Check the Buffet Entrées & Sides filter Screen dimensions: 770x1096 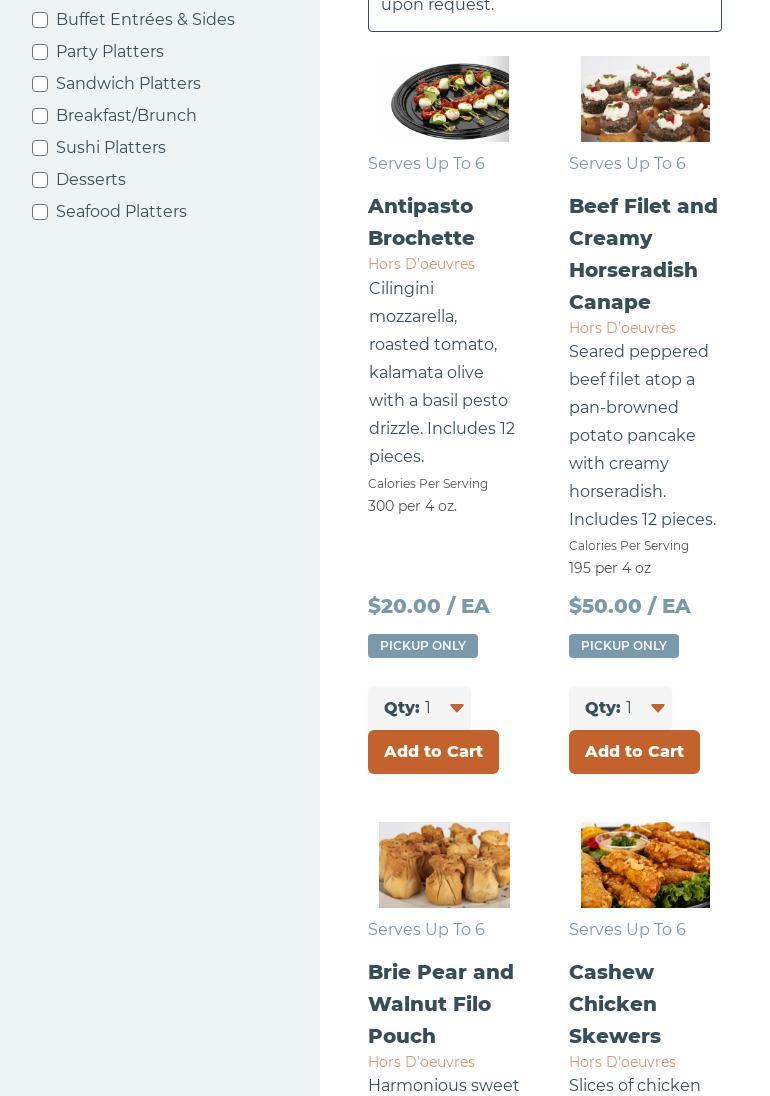tap(40, 20)
